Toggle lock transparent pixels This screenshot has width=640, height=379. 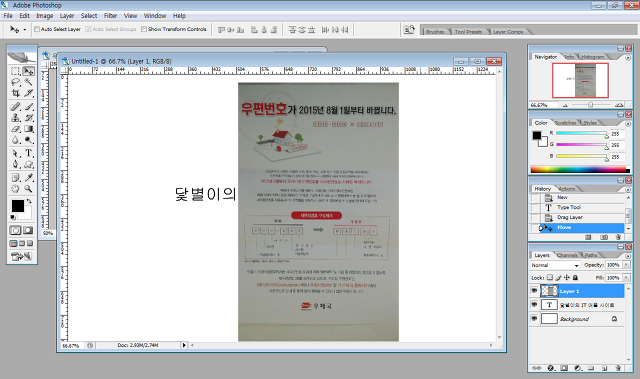pyautogui.click(x=550, y=277)
